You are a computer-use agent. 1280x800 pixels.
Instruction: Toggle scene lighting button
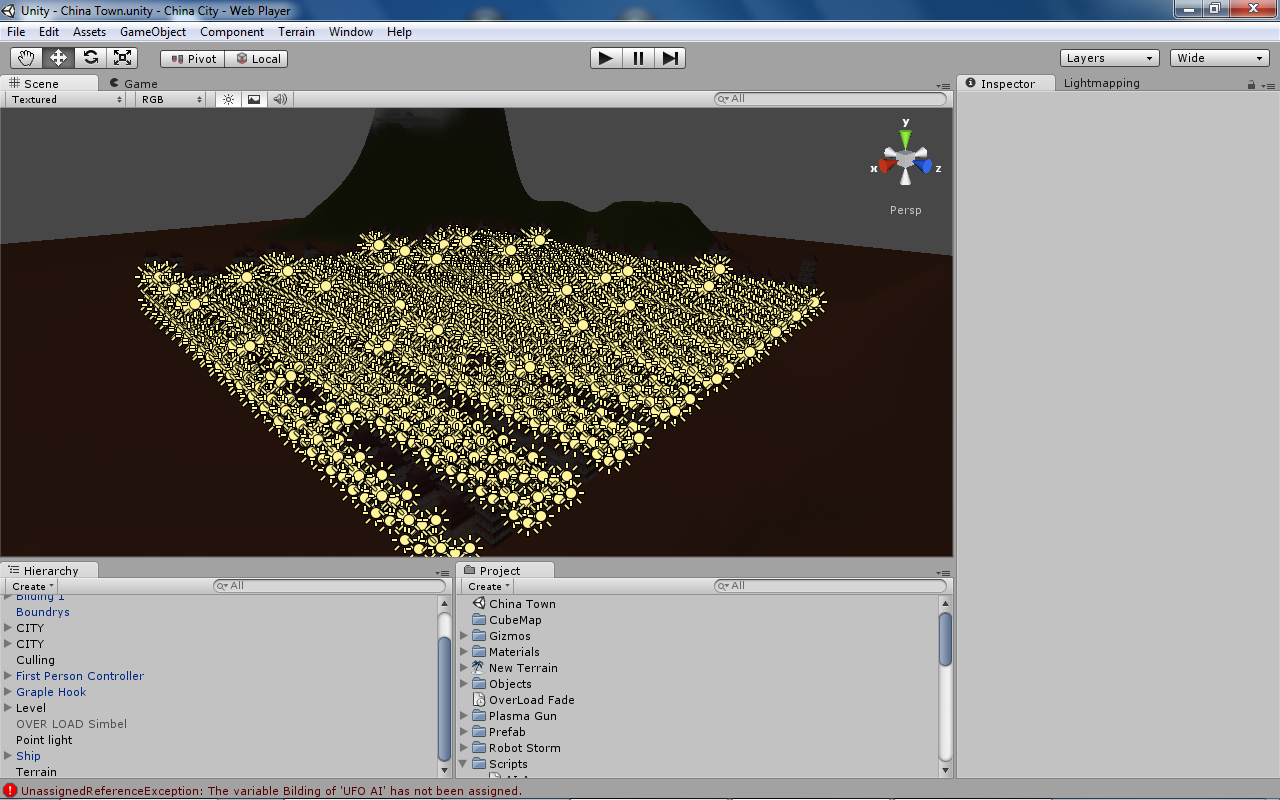pyautogui.click(x=229, y=99)
